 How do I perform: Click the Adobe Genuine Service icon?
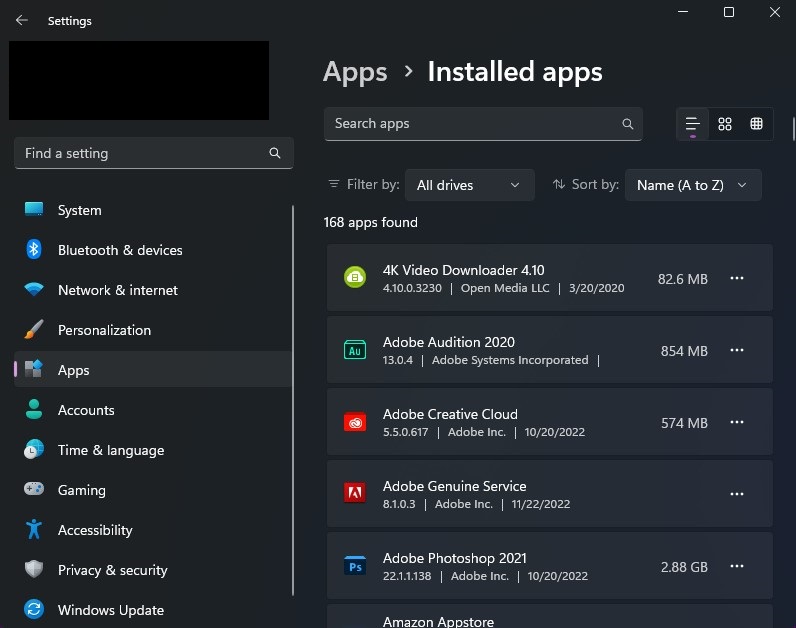coord(355,493)
